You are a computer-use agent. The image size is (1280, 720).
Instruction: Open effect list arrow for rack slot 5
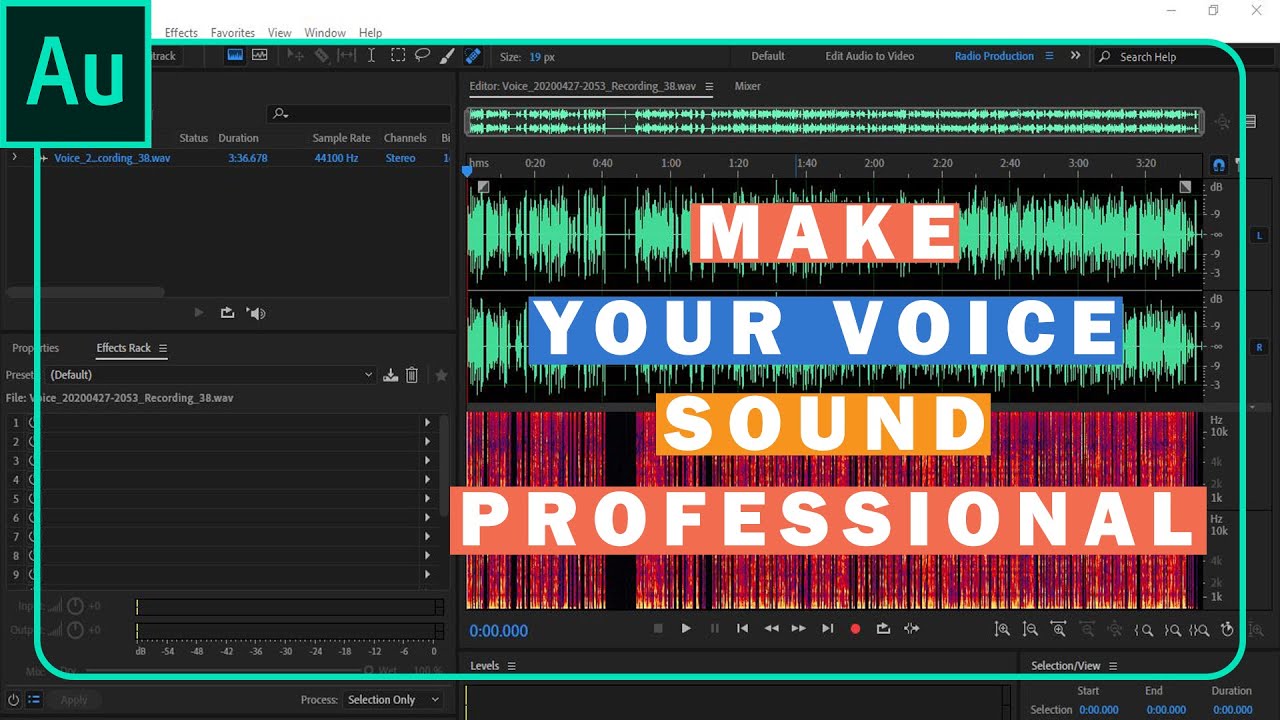[x=428, y=499]
